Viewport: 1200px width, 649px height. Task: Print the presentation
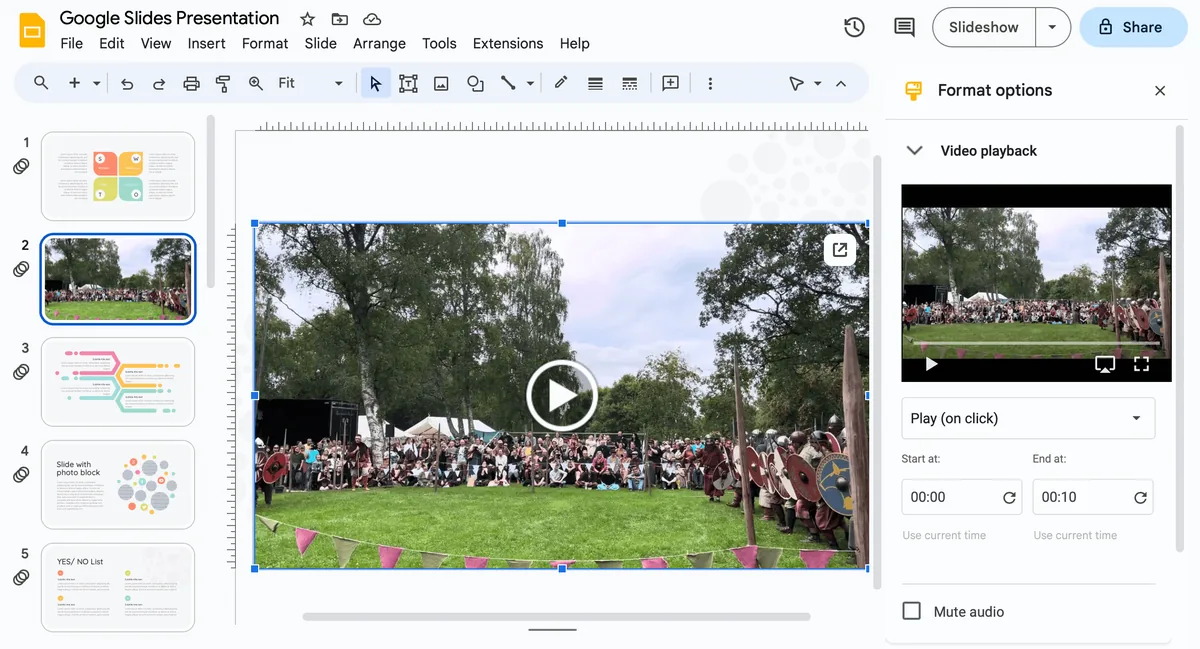[x=191, y=83]
